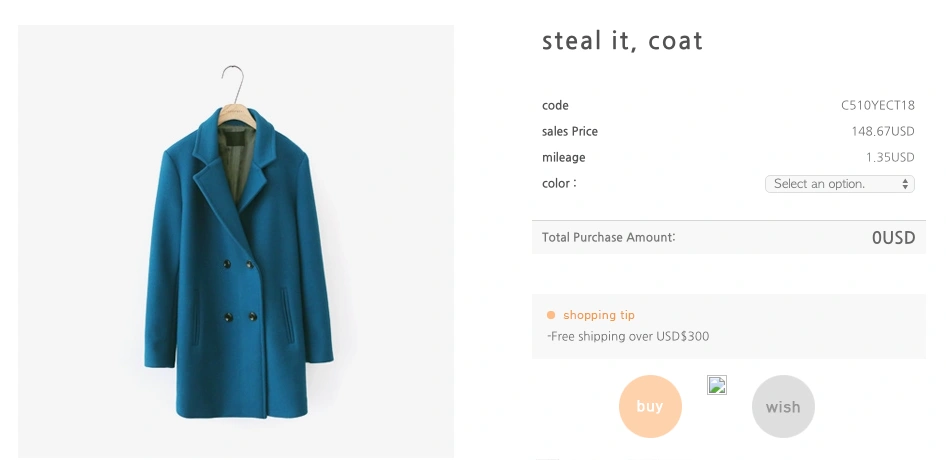Click the "code" field label
Screen dimensions: 946x460
pyautogui.click(x=555, y=106)
